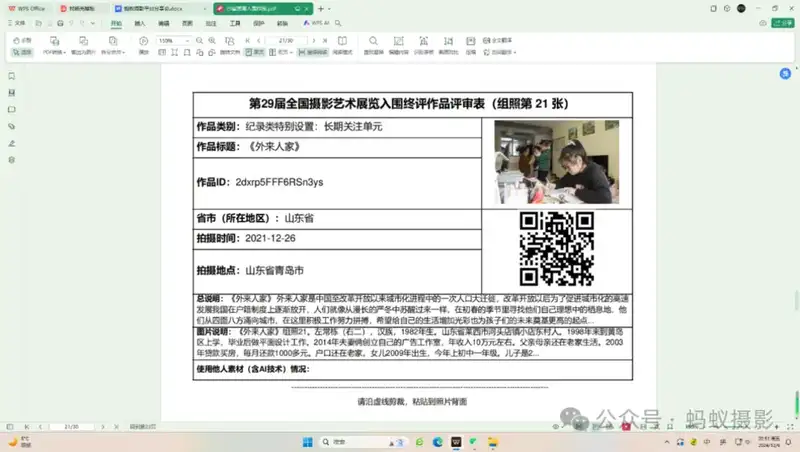Viewport: 800px width, 452px height.
Task: Toggle single page view
Action: (x=255, y=52)
